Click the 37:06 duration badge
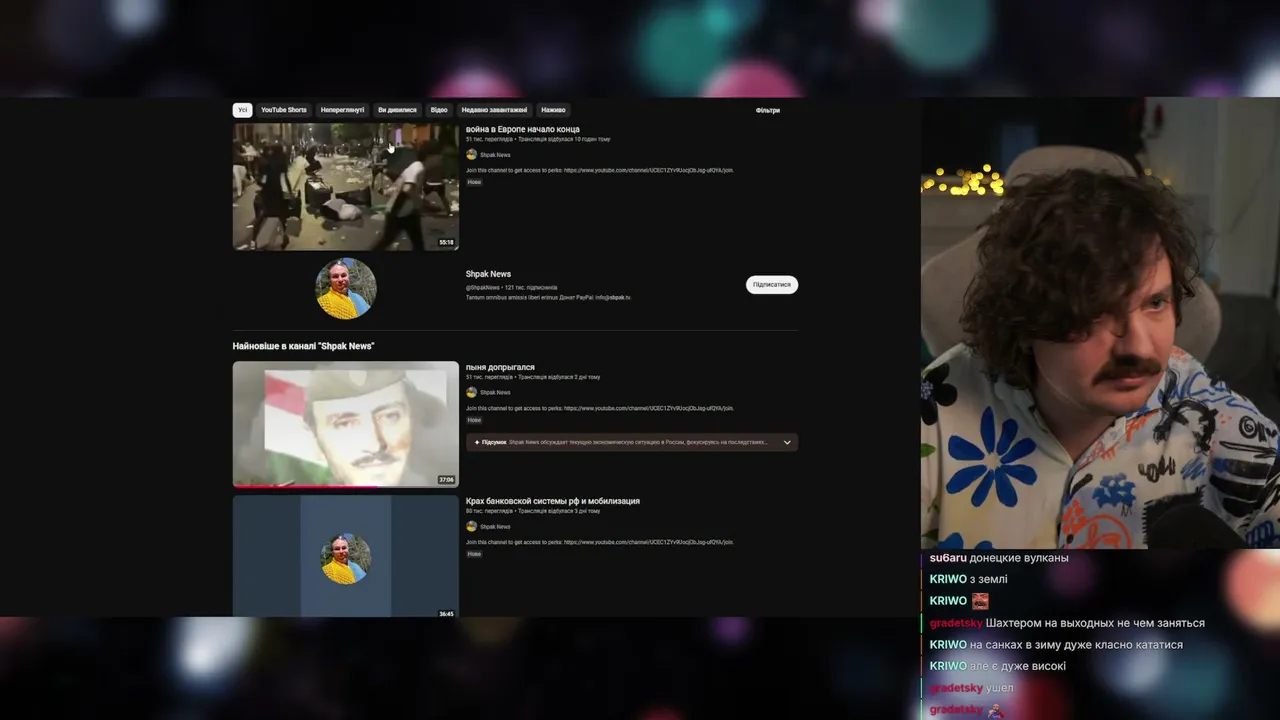 tap(446, 479)
